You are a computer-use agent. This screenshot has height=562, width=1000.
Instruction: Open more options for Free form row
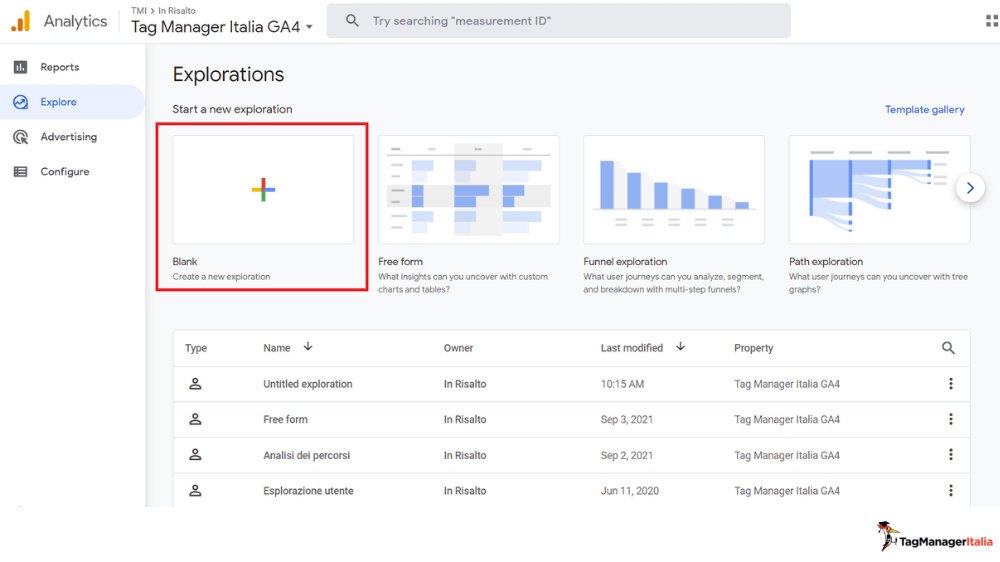(x=951, y=419)
